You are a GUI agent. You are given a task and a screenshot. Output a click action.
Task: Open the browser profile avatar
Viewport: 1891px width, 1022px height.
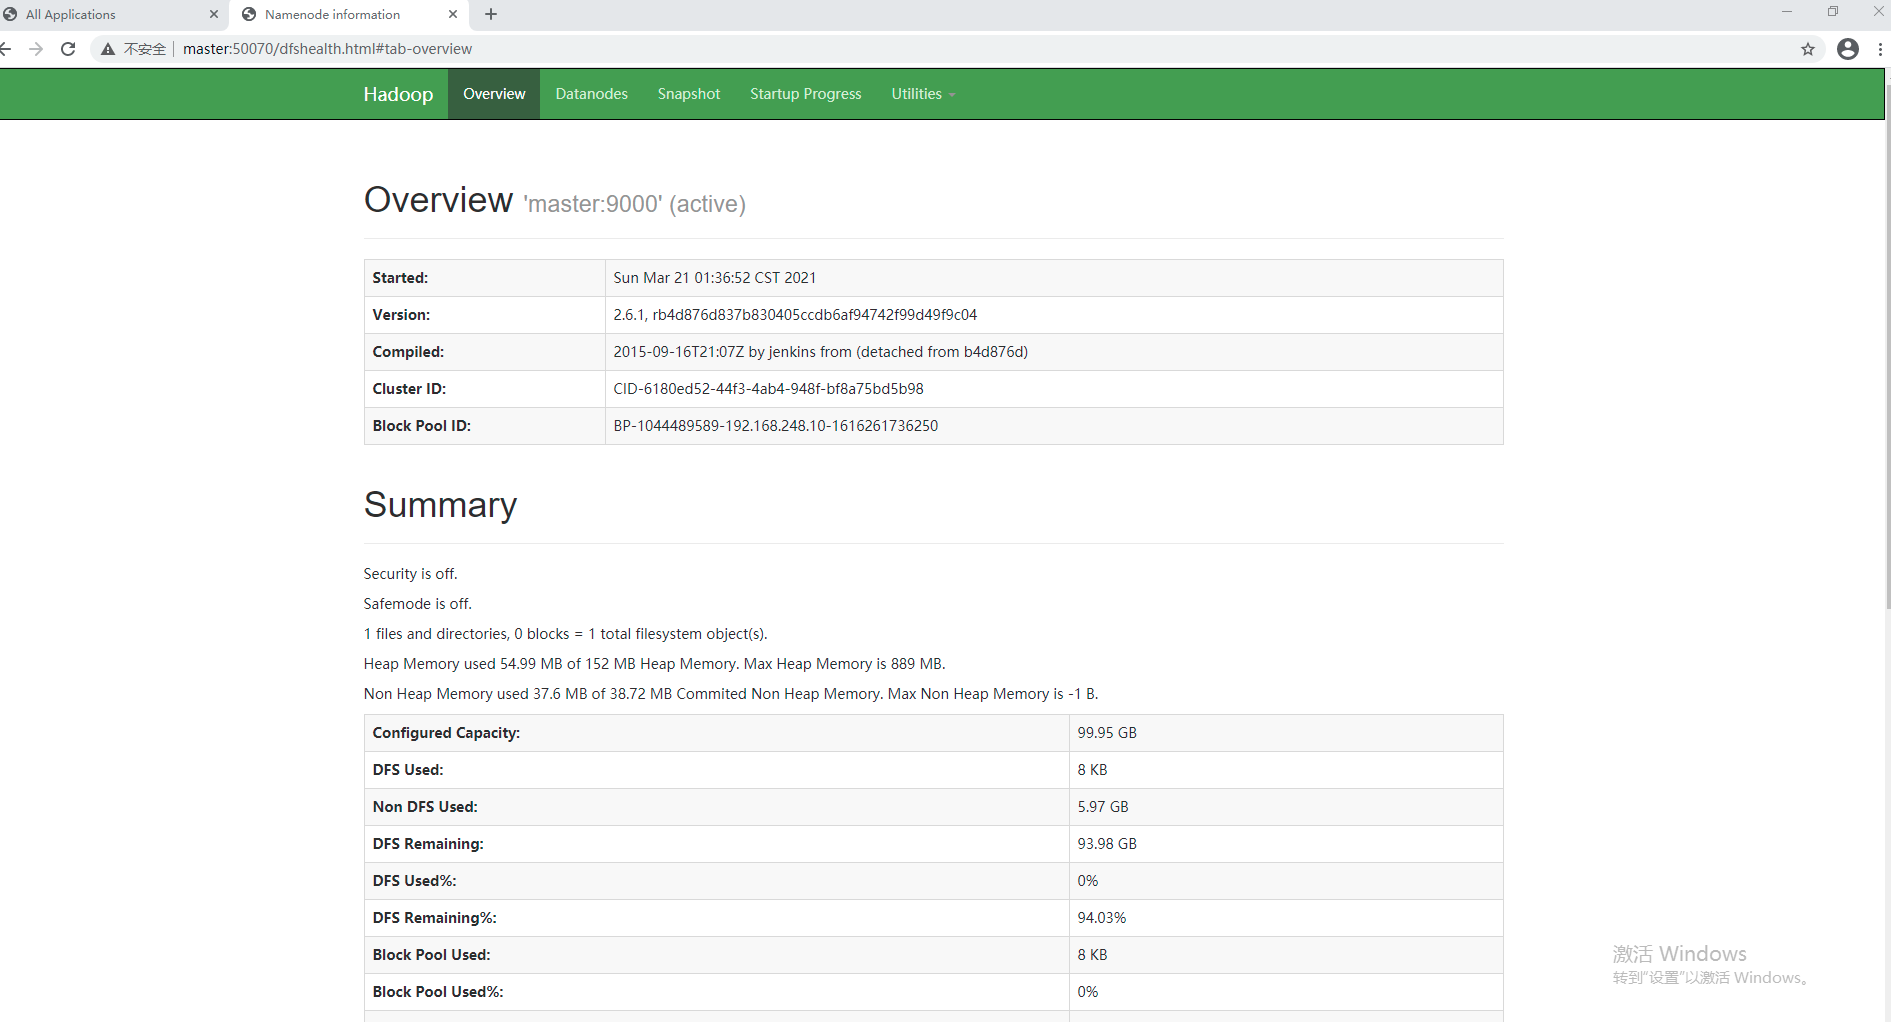(1848, 48)
